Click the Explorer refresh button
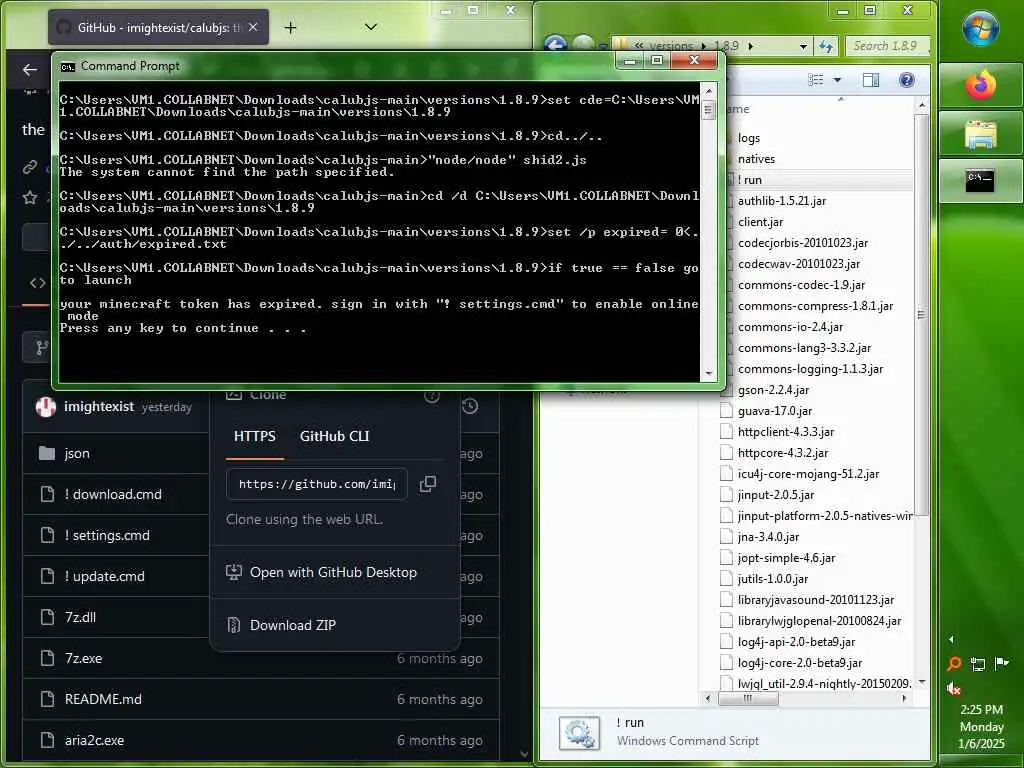This screenshot has width=1024, height=768. pos(826,46)
